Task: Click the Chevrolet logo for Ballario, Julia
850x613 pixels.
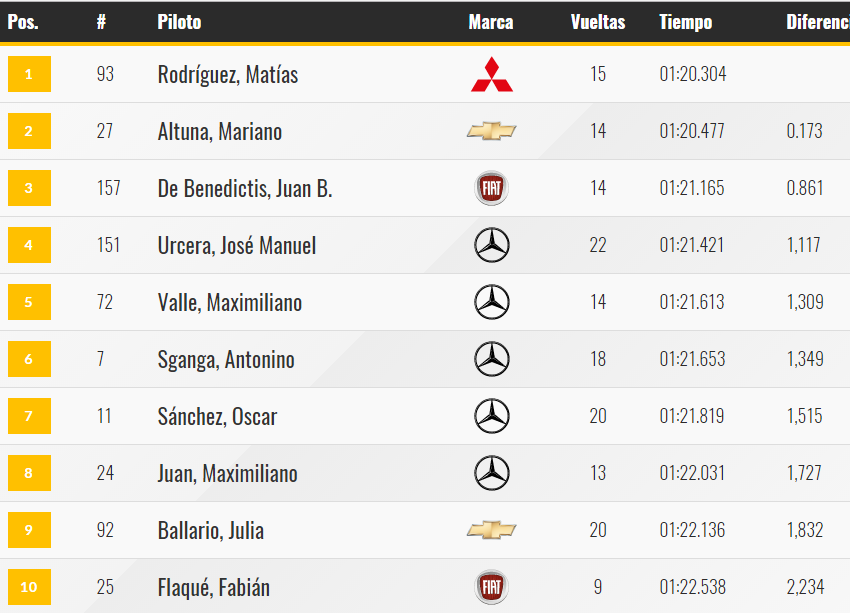Action: pyautogui.click(x=492, y=530)
